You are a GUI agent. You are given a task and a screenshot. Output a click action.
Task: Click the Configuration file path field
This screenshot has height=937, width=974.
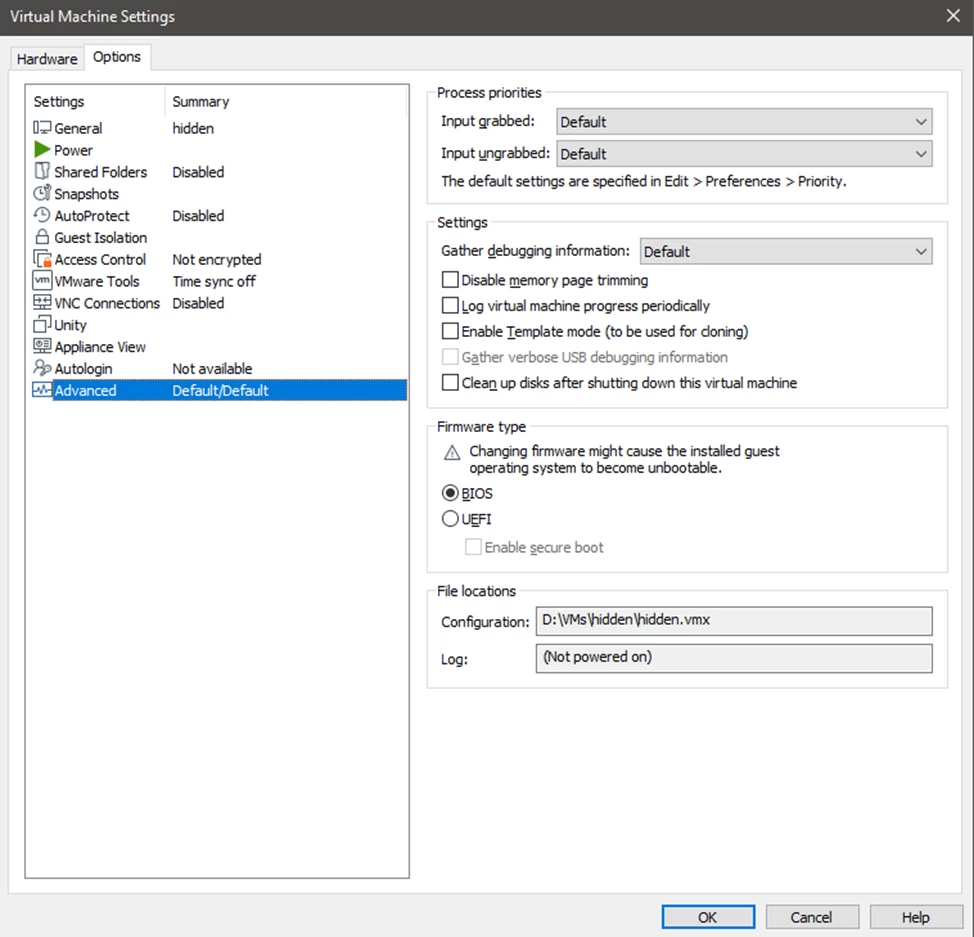(x=733, y=620)
